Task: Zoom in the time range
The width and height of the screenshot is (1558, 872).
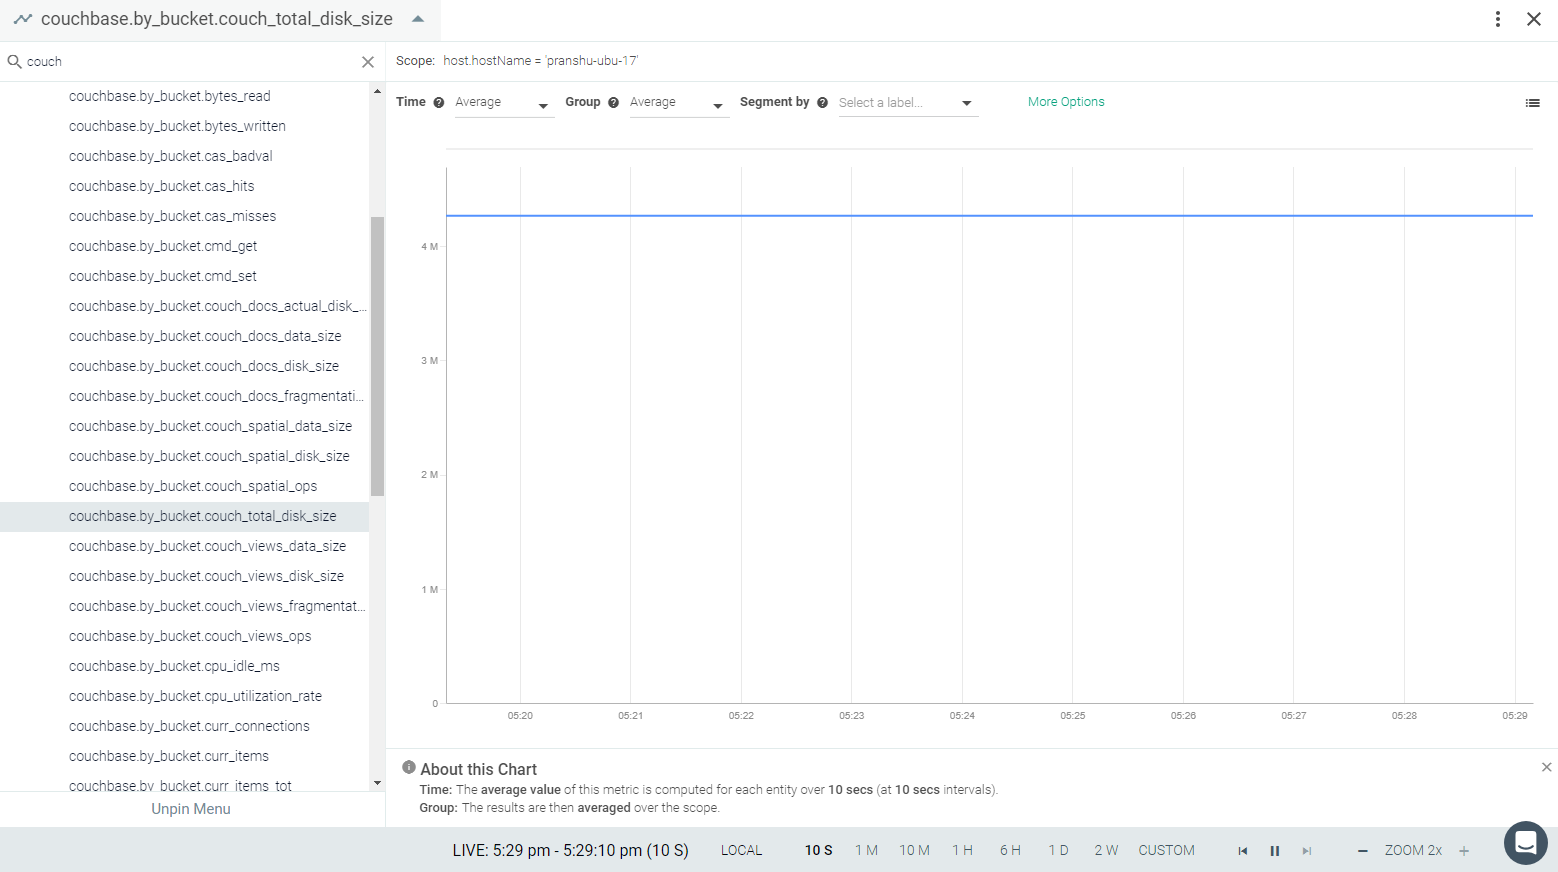Action: coord(1464,851)
